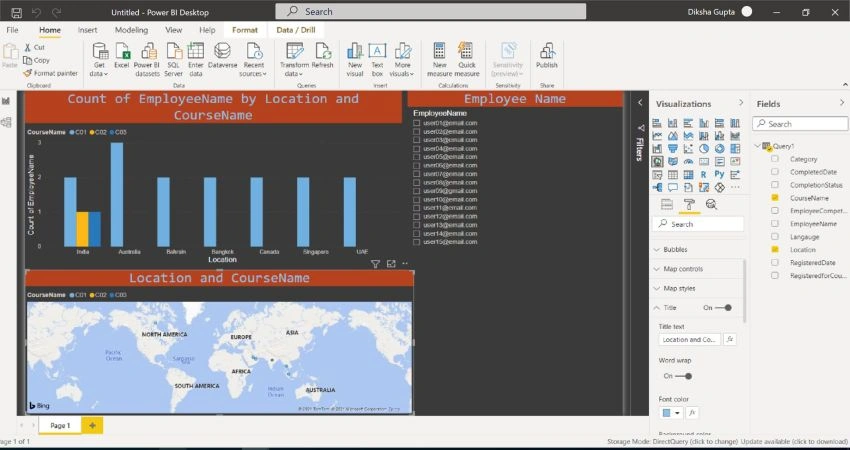Choose the Funnel visualization
Viewport: 850px width, 450px height.
coord(673,149)
